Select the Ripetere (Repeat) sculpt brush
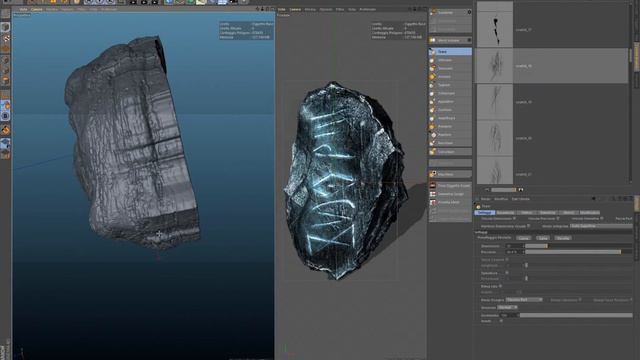 coord(450,135)
